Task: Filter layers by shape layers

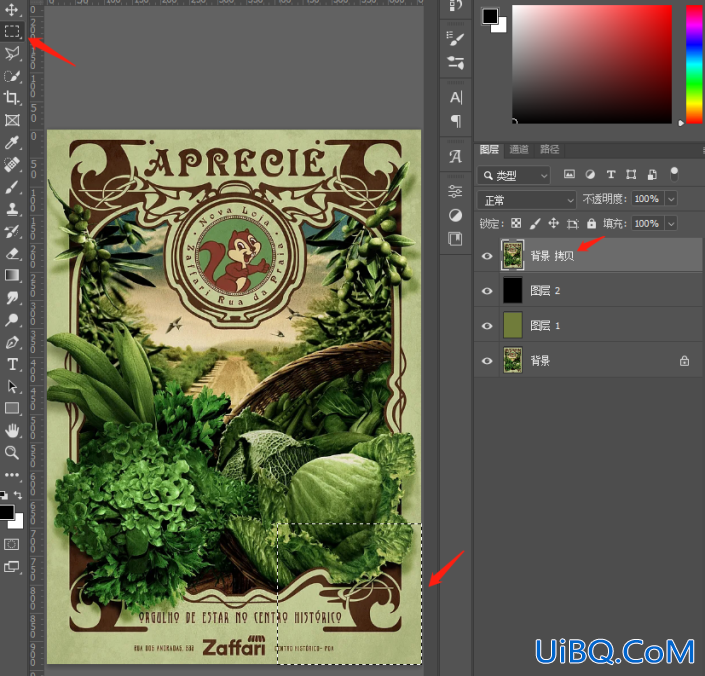Action: [631, 174]
